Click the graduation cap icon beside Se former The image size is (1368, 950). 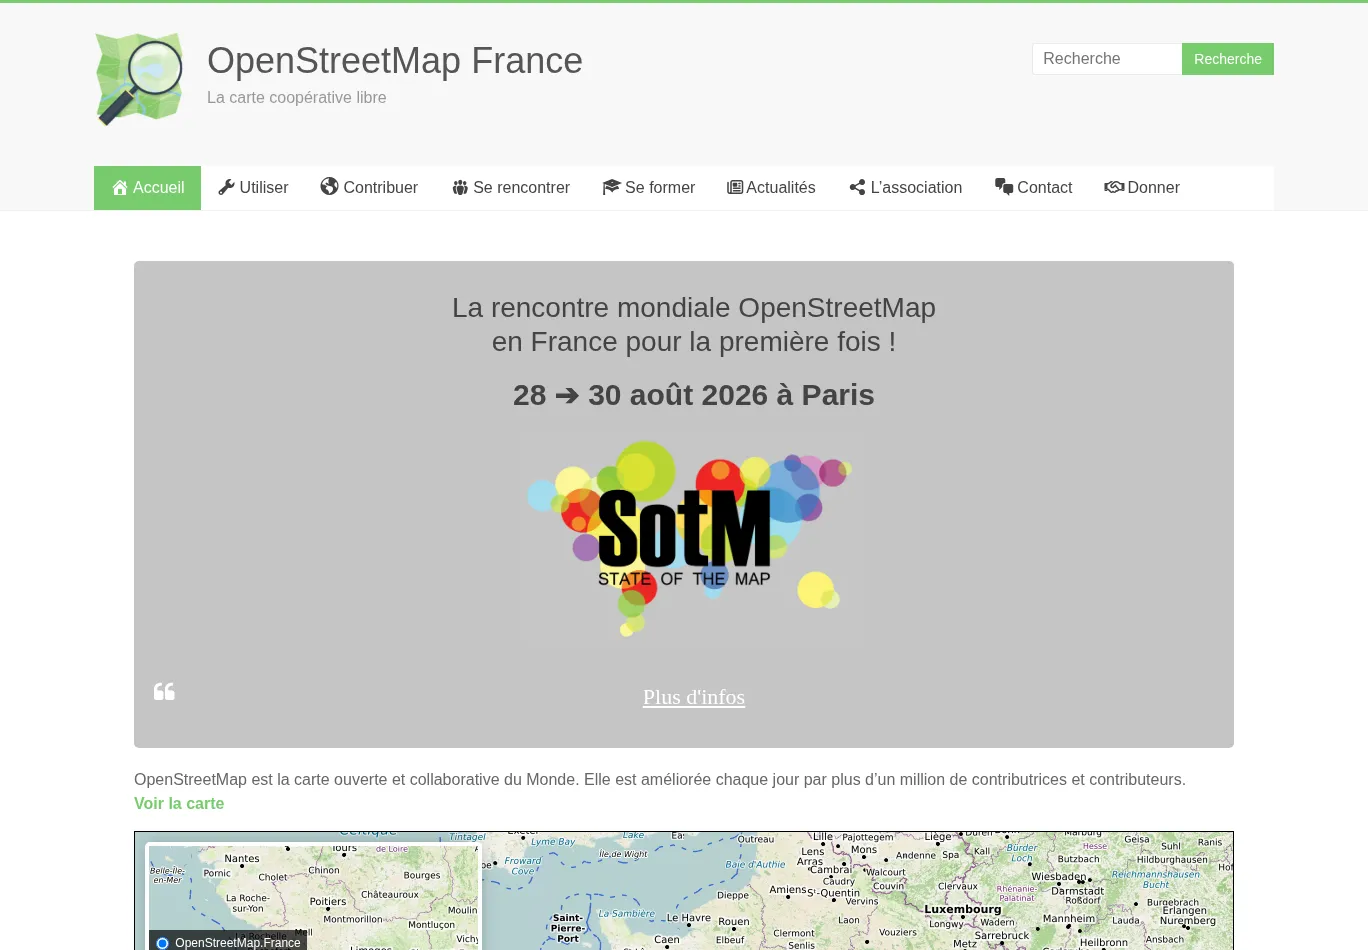coord(611,187)
